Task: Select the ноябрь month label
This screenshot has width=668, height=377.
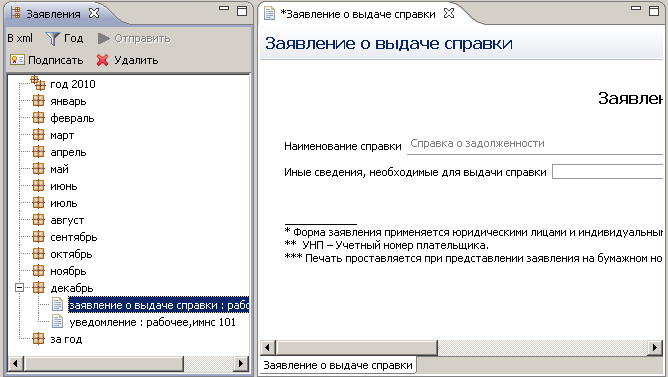Action: tap(68, 271)
